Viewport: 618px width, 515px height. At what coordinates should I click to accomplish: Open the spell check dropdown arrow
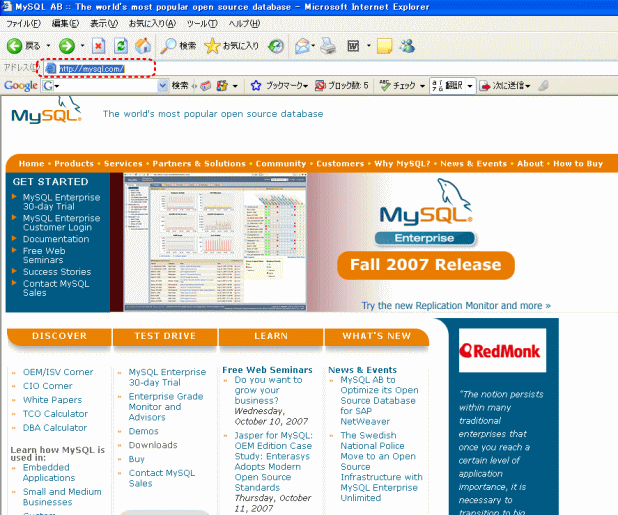pyautogui.click(x=422, y=86)
